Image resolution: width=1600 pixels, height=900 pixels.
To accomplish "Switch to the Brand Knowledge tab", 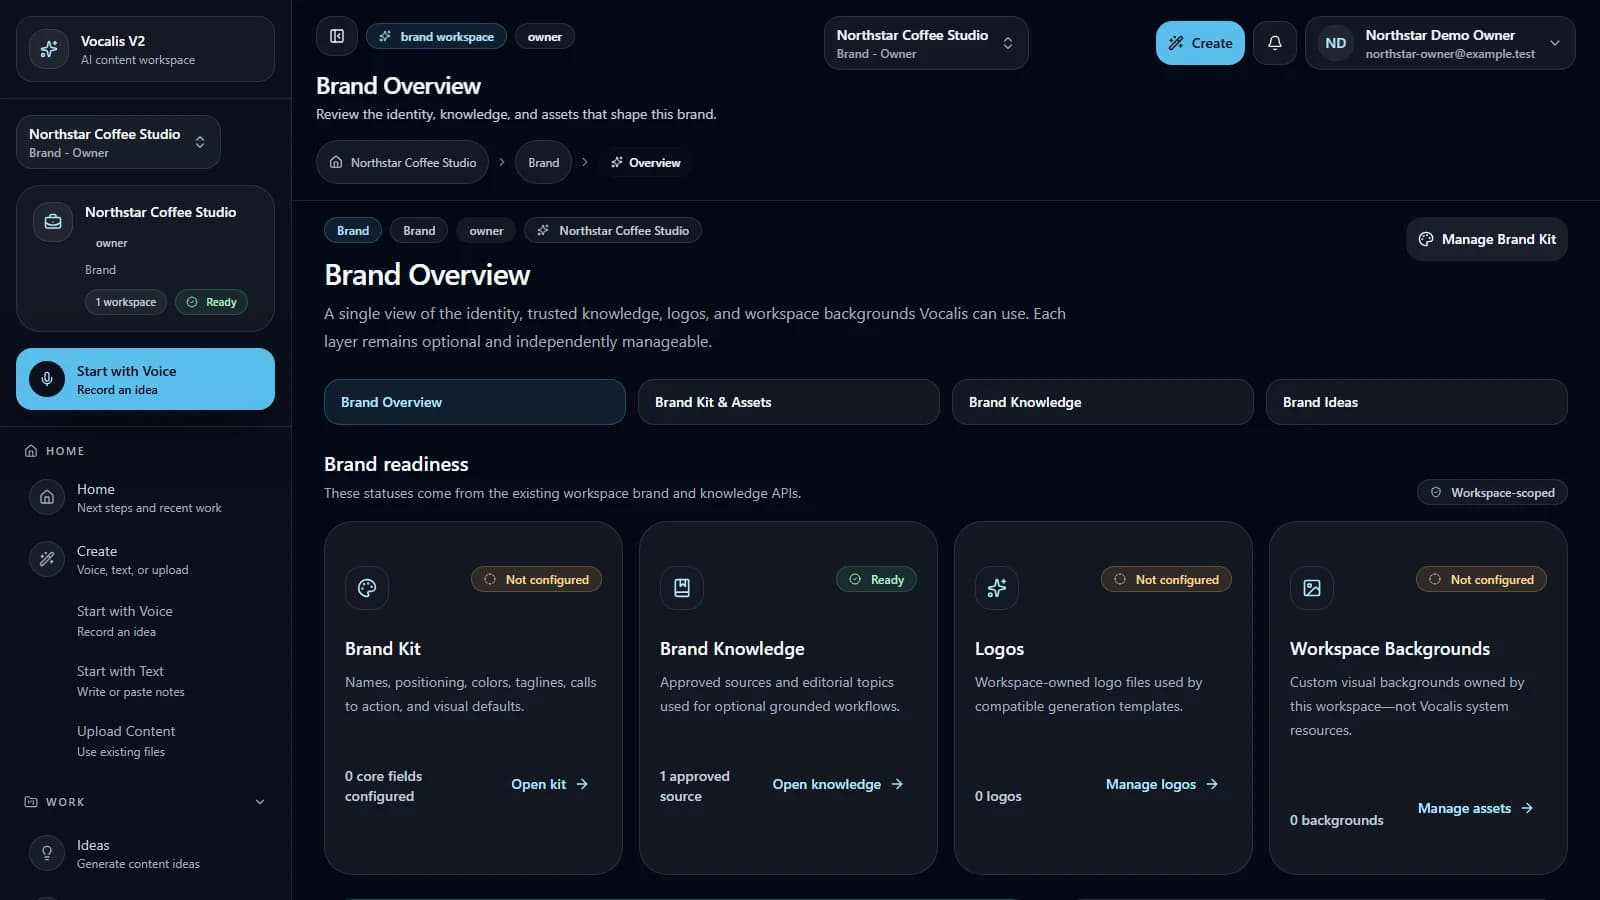I will click(1103, 402).
